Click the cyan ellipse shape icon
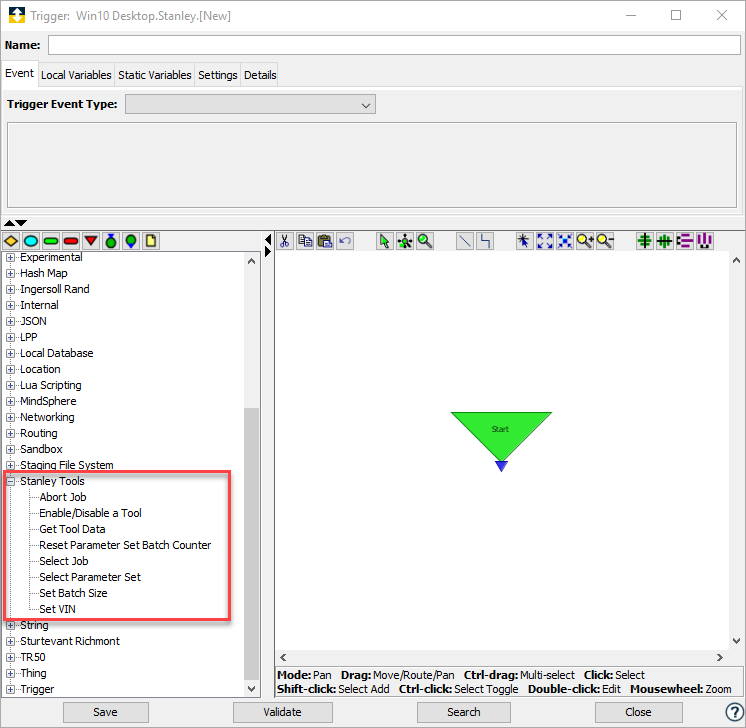Viewport: 746px width, 728px height. [31, 241]
